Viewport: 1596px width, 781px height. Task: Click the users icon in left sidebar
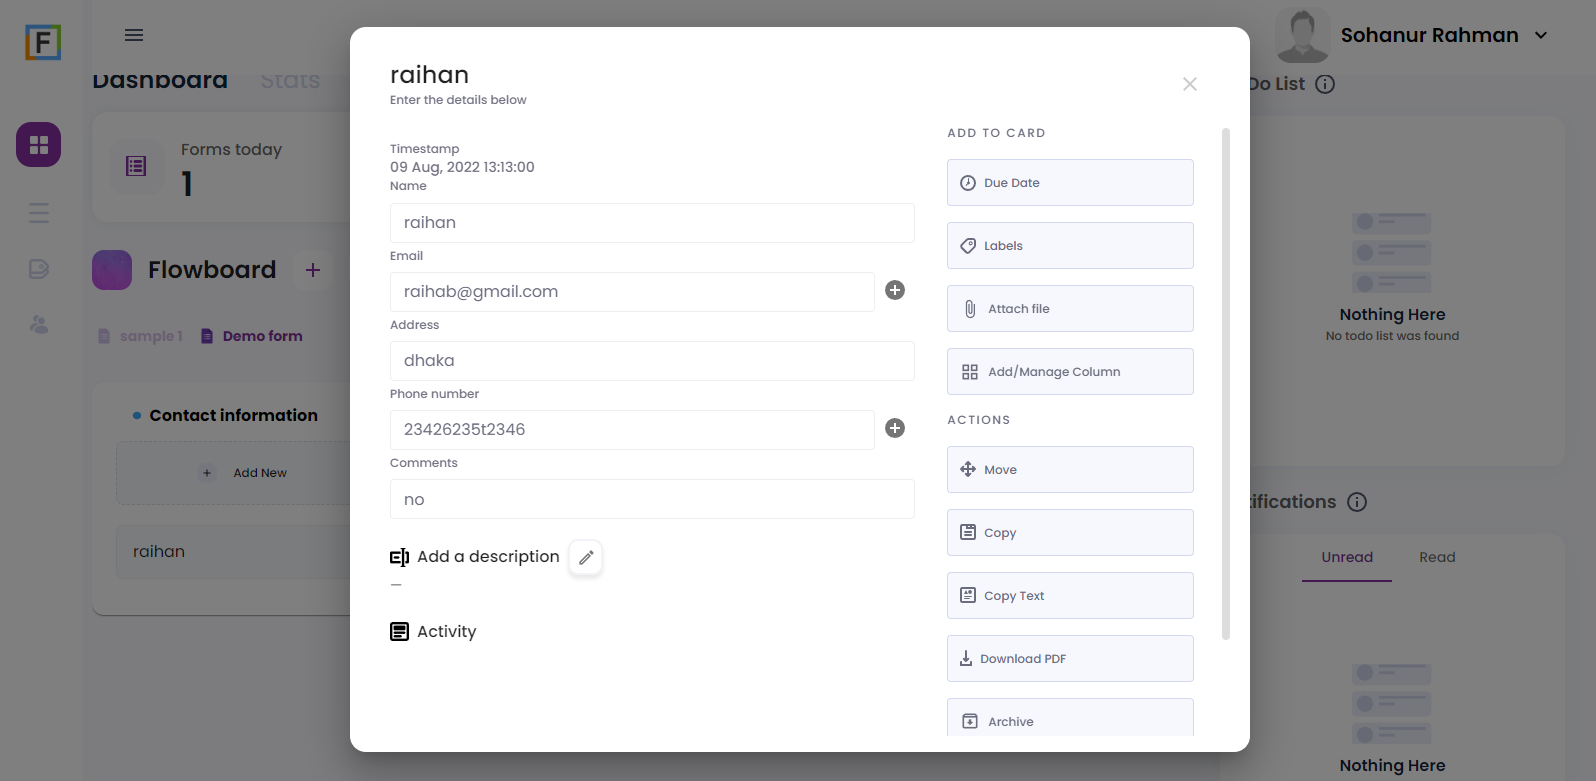tap(39, 325)
